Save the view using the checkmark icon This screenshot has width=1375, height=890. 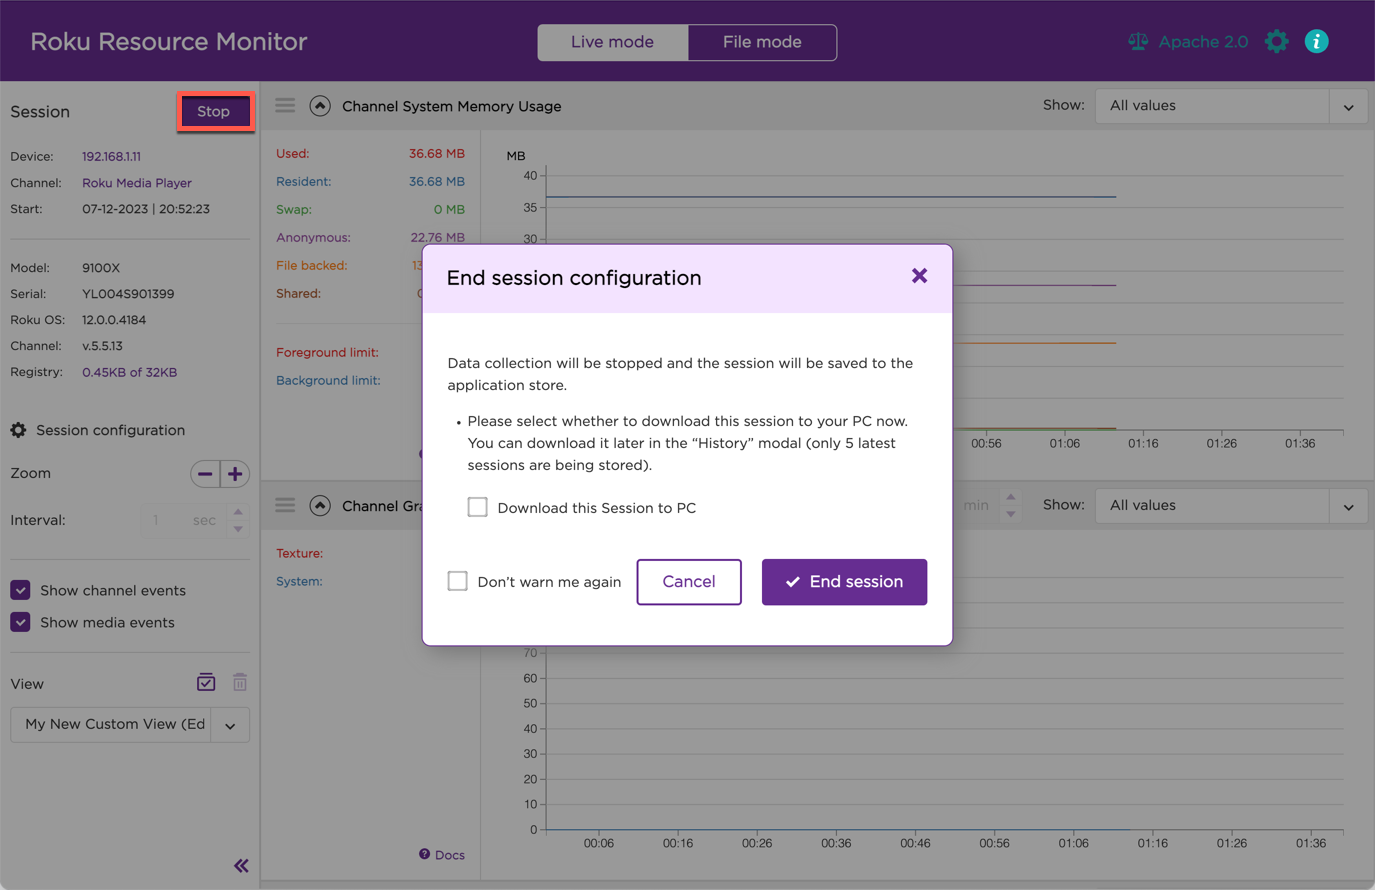(206, 682)
